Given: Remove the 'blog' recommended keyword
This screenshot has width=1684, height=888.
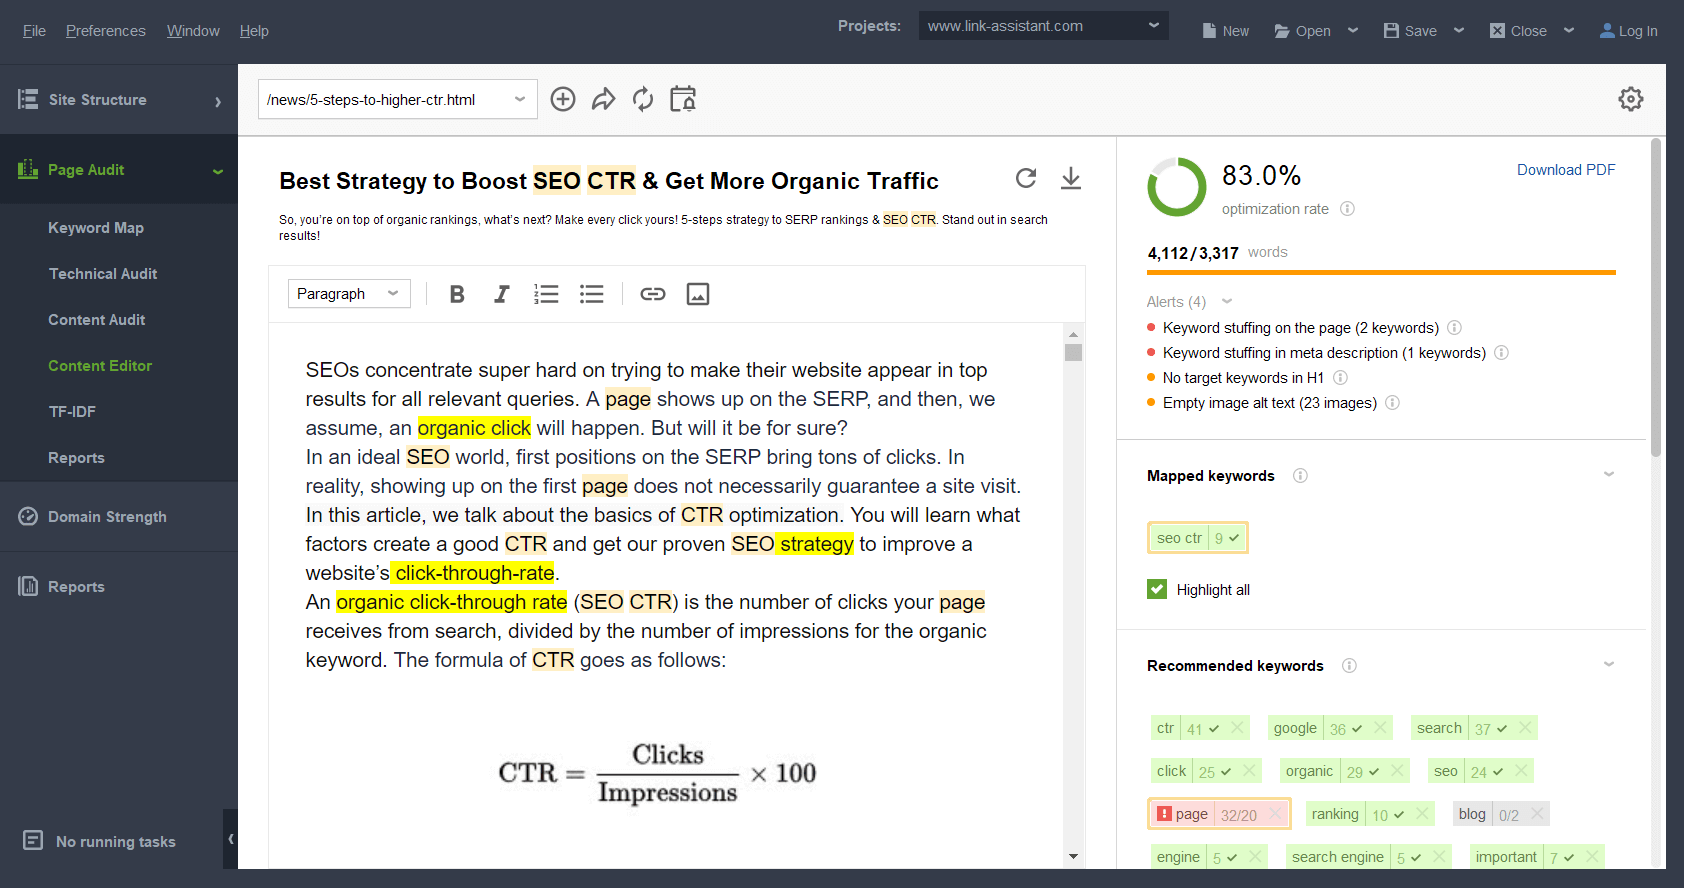Looking at the screenshot, I should tap(1538, 814).
